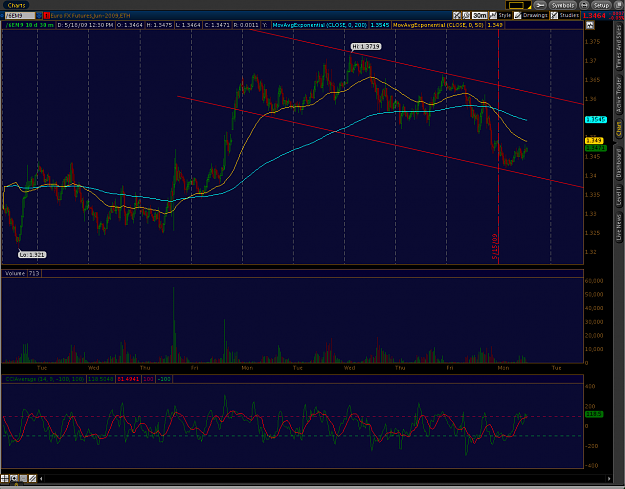
Task: Click the green CCI value label on axis
Action: 594,414
